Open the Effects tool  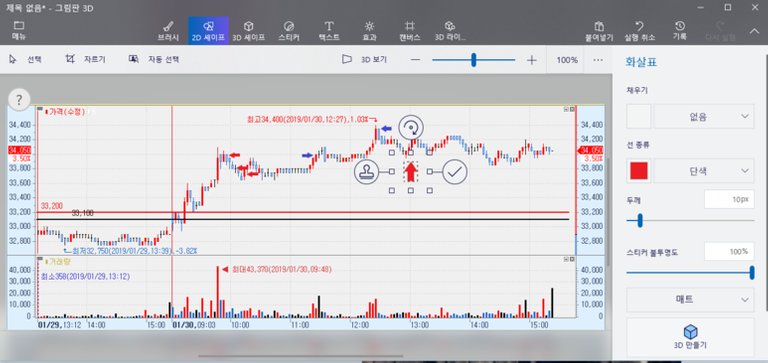pos(369,30)
